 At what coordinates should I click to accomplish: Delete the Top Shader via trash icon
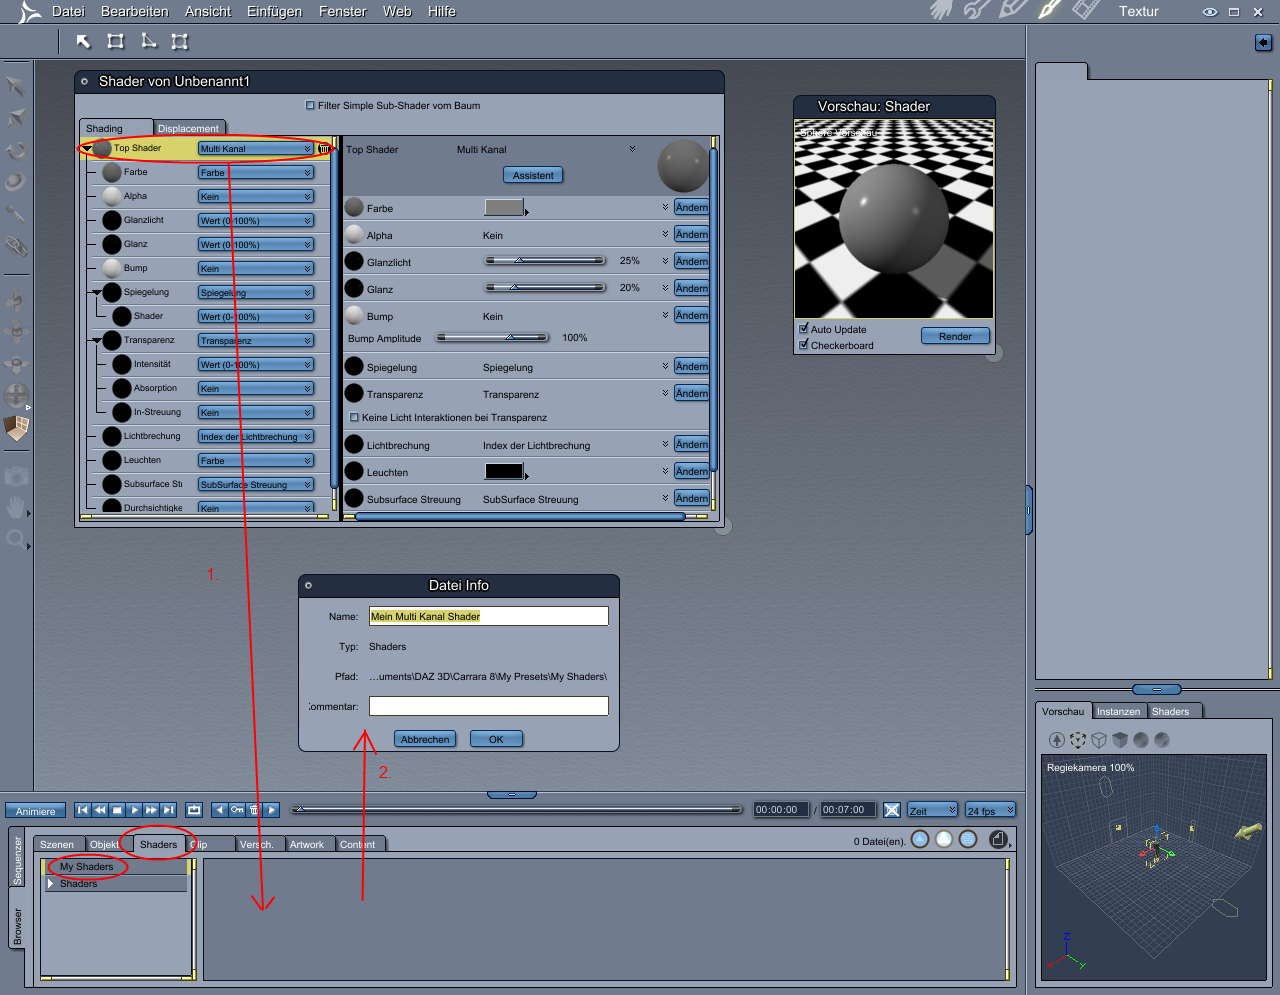click(324, 148)
